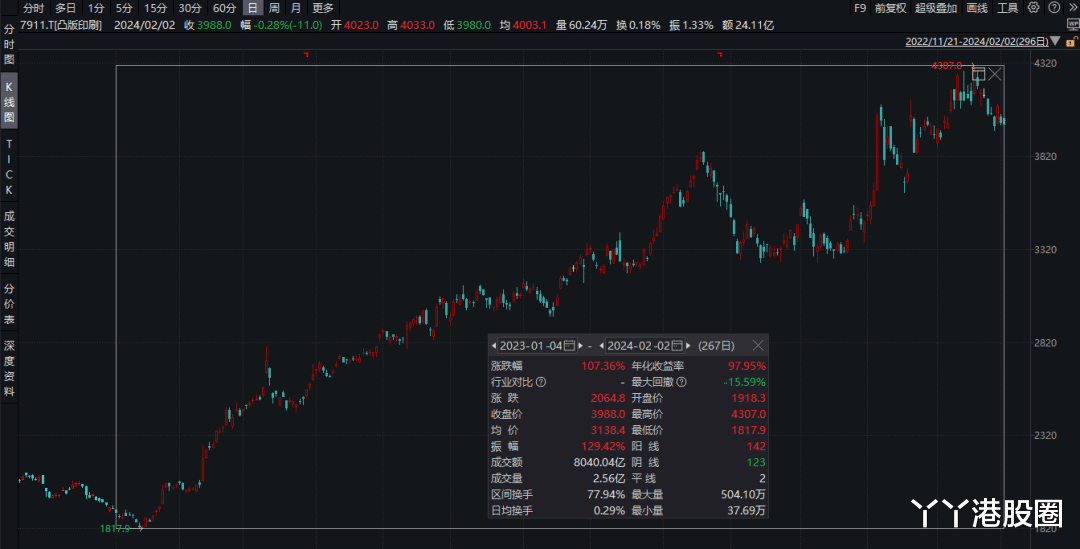
Task: Click the 4307.0 high price label
Action: (x=946, y=65)
